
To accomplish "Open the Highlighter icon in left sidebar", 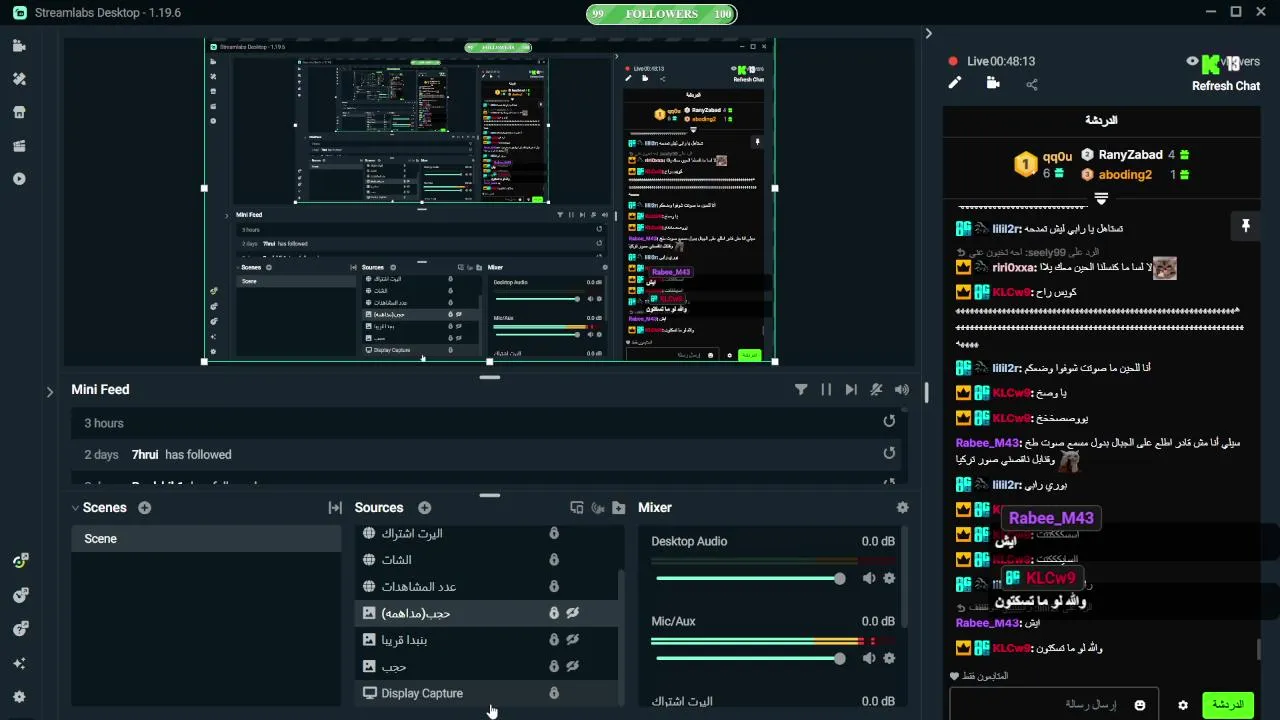I will (19, 146).
